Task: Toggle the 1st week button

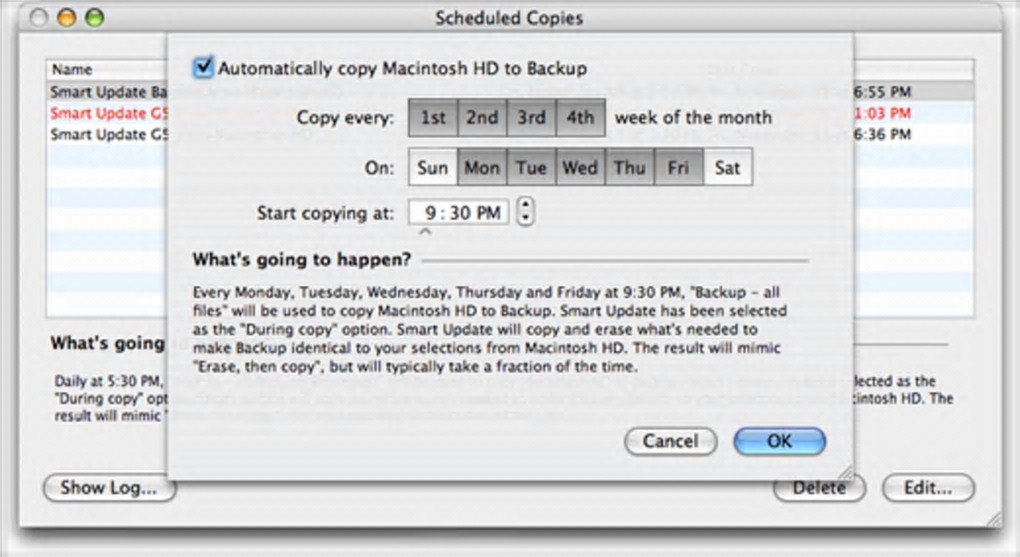Action: point(433,117)
